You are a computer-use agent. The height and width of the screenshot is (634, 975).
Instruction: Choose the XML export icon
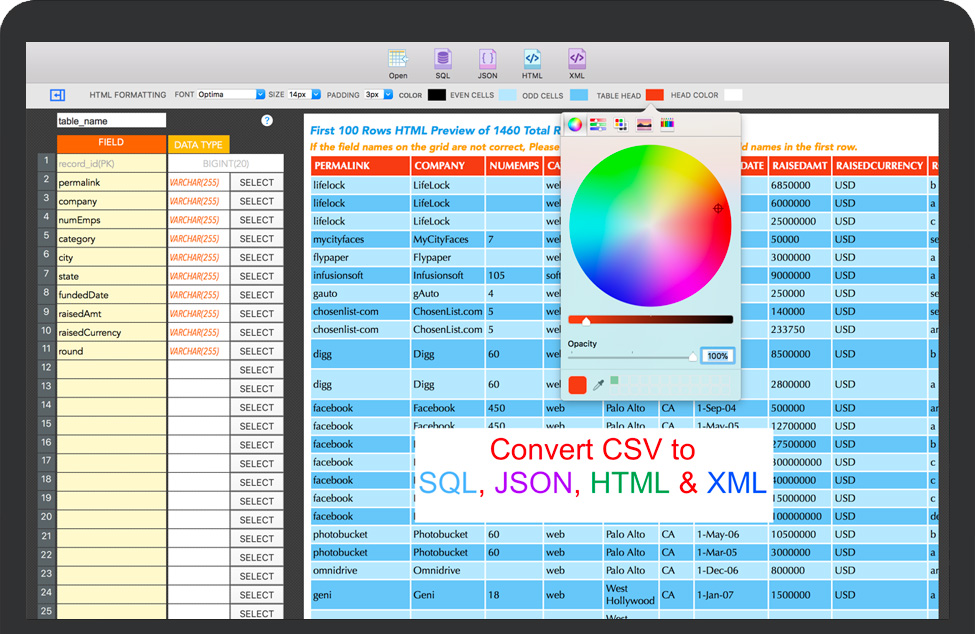(x=577, y=59)
